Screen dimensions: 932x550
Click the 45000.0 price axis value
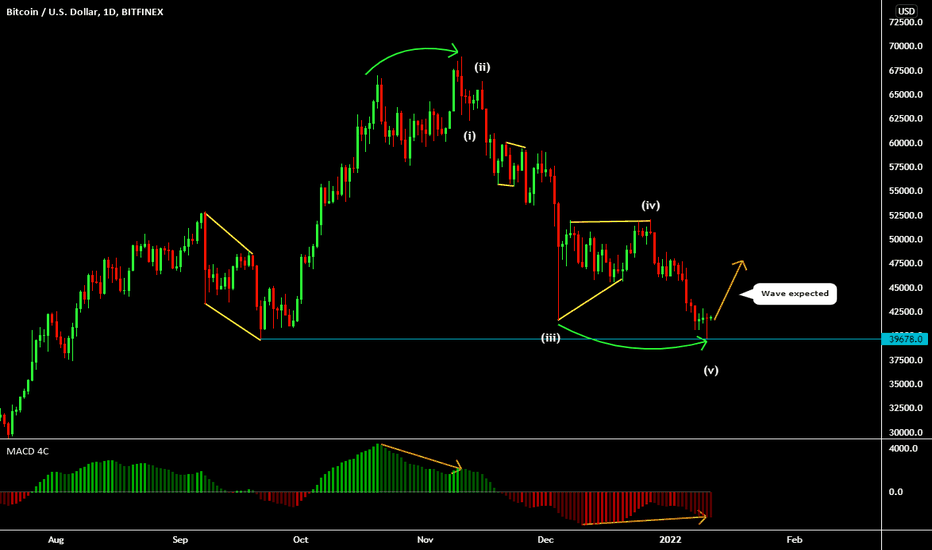[x=906, y=288]
